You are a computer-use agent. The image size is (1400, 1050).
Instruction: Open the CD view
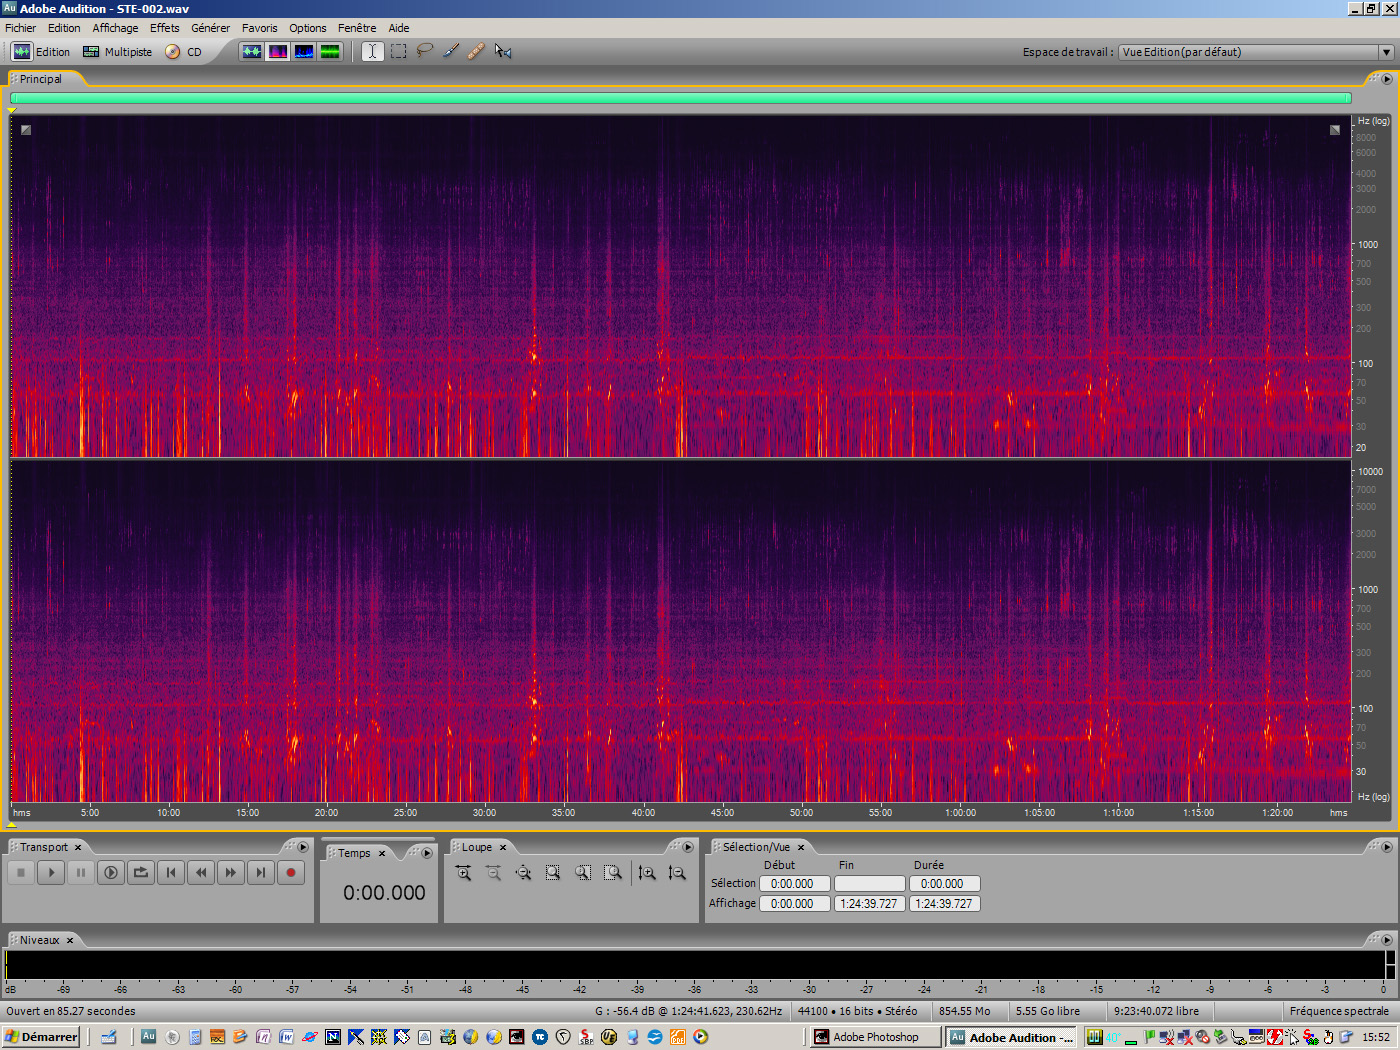click(193, 51)
